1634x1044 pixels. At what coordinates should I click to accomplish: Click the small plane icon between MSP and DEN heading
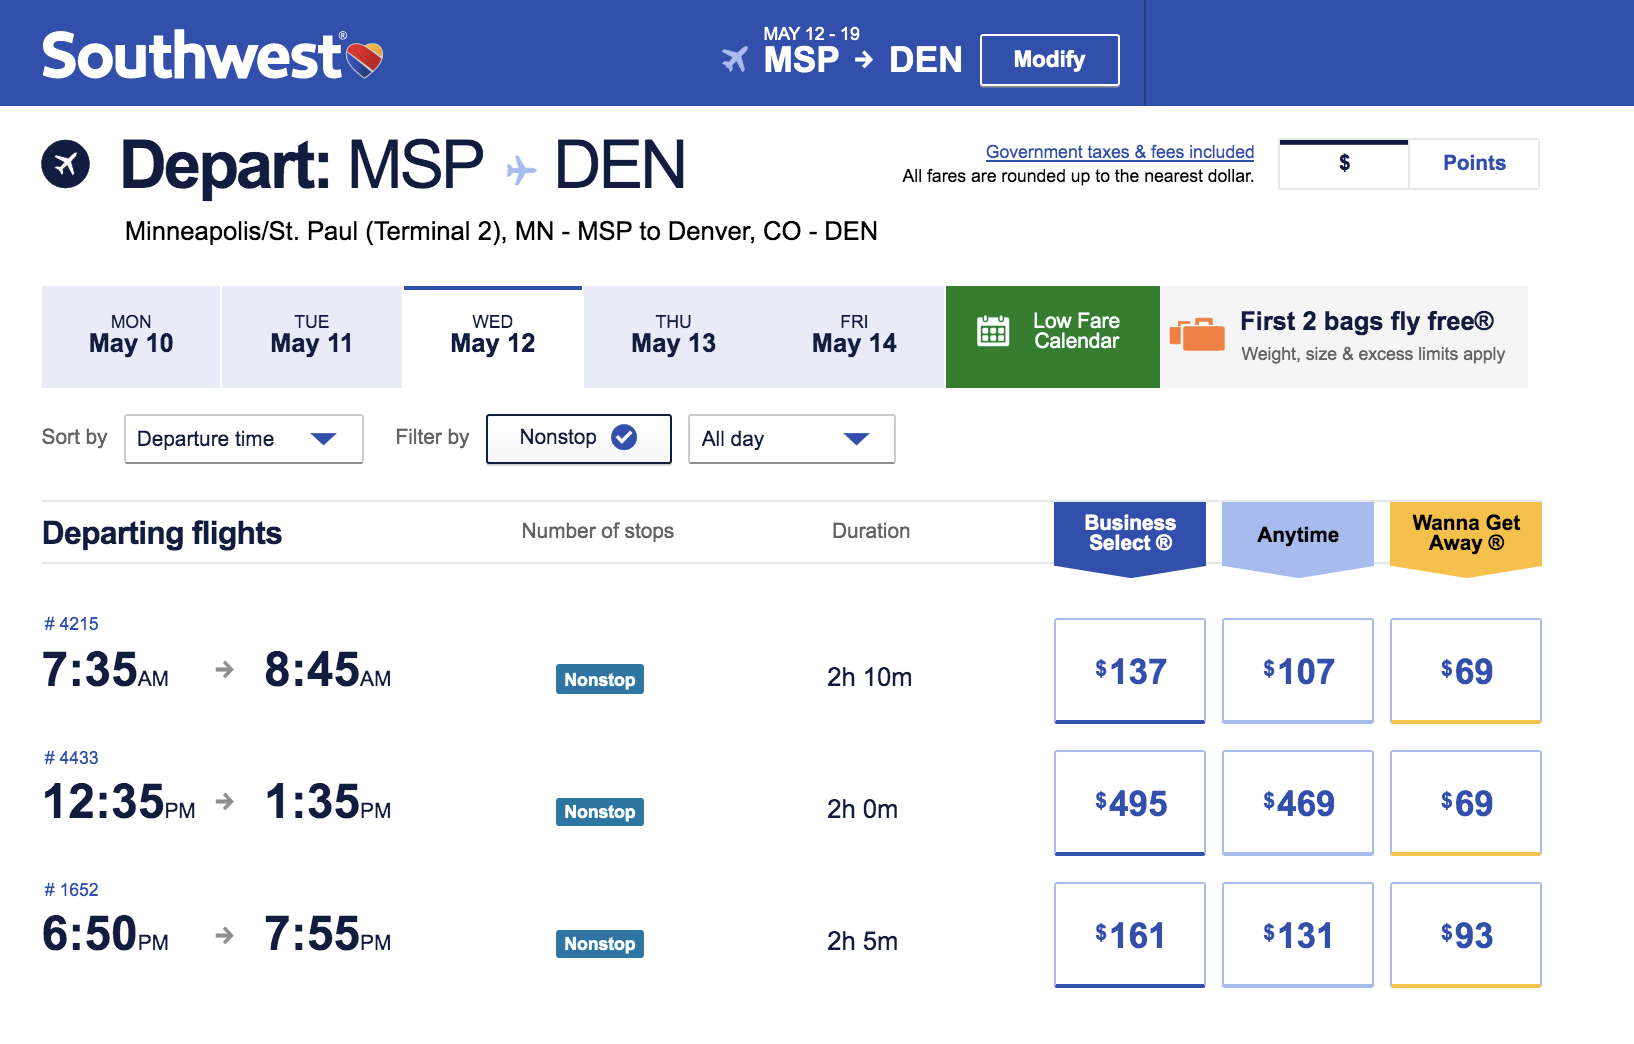point(519,170)
